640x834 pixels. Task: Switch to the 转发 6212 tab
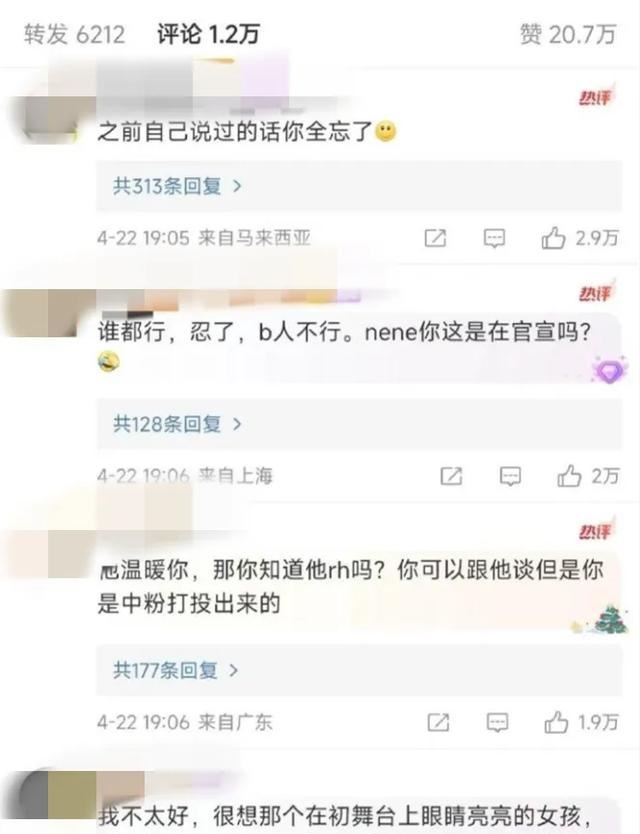(x=74, y=34)
